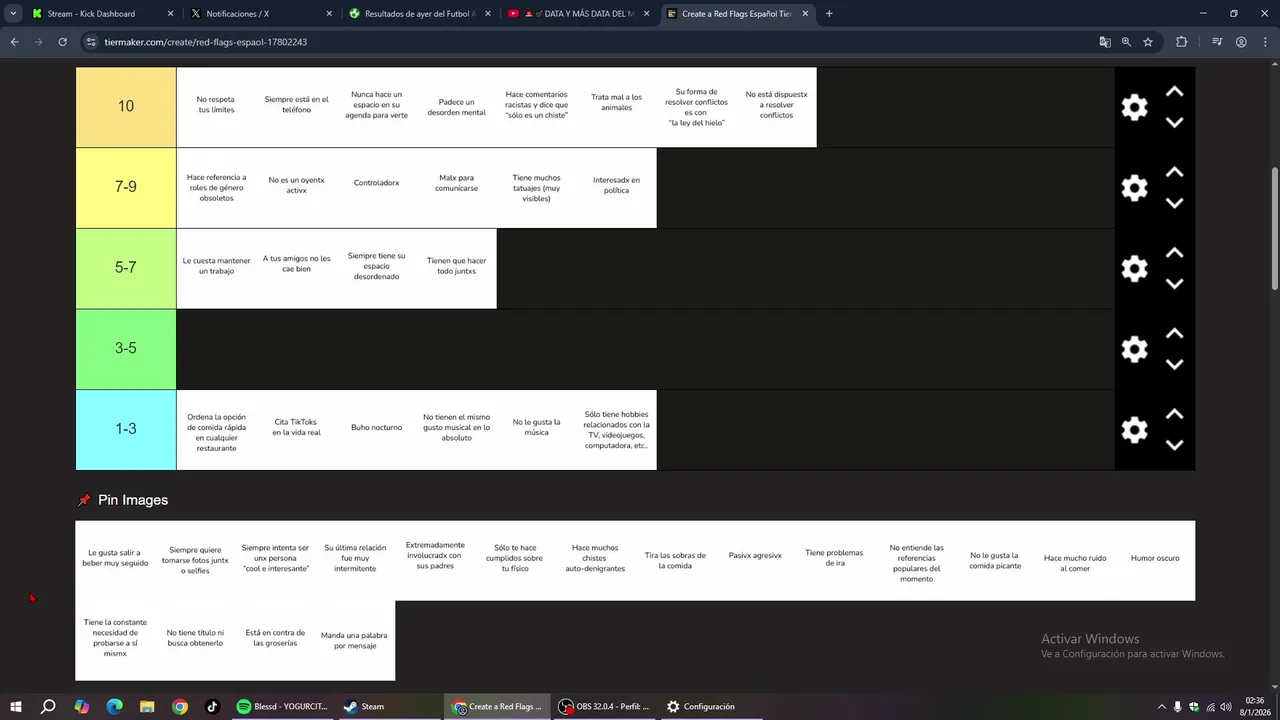Select 'Cita TikToks en la vida real' card
The width and height of the screenshot is (1280, 720).
point(296,429)
